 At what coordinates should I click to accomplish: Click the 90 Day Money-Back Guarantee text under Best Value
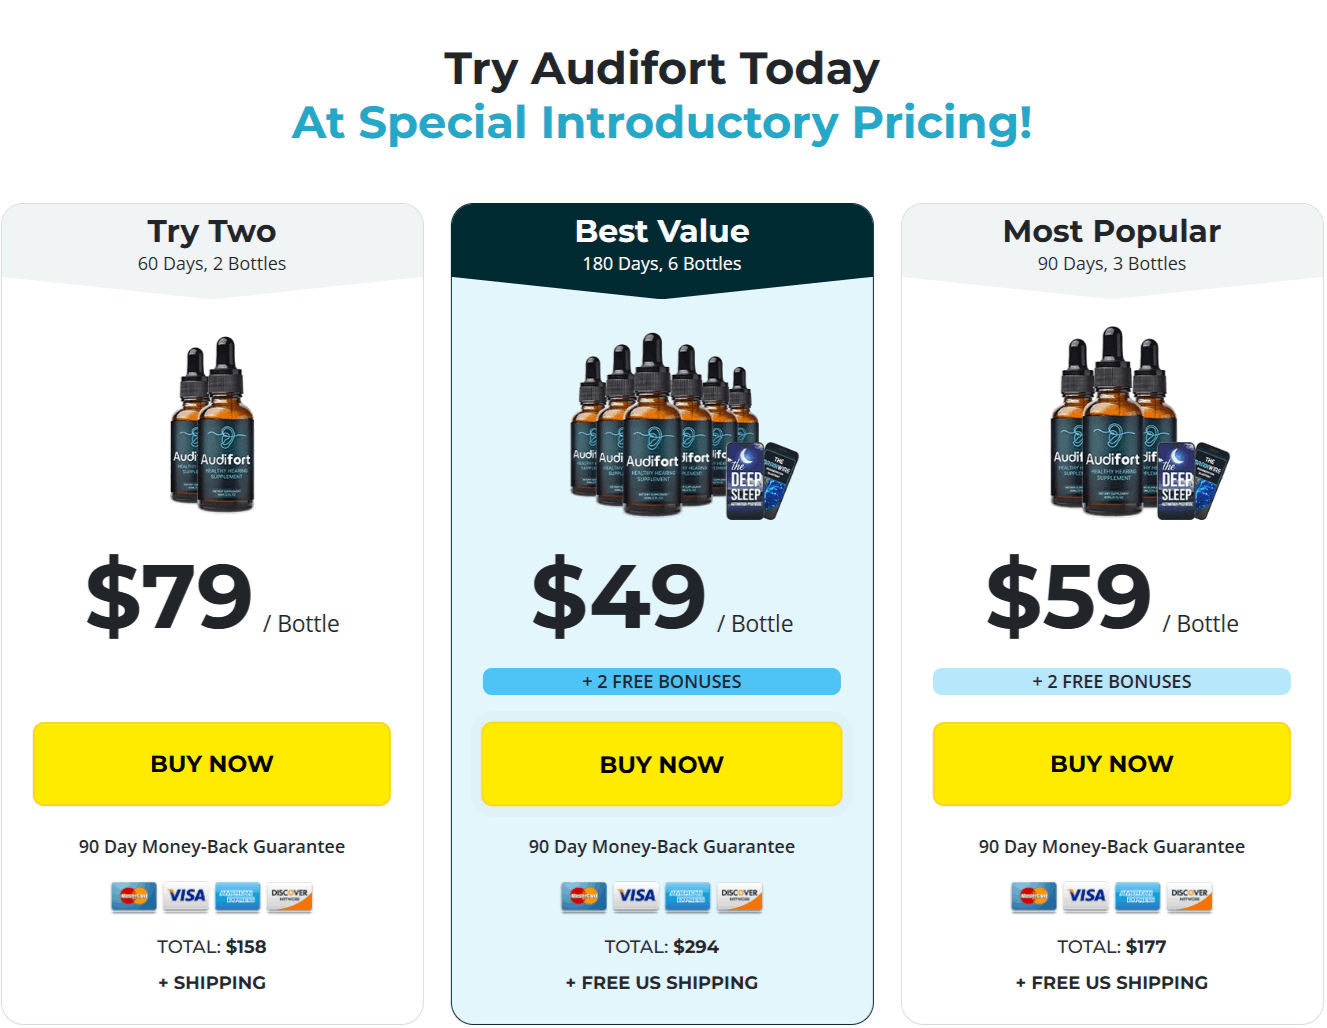click(x=661, y=846)
